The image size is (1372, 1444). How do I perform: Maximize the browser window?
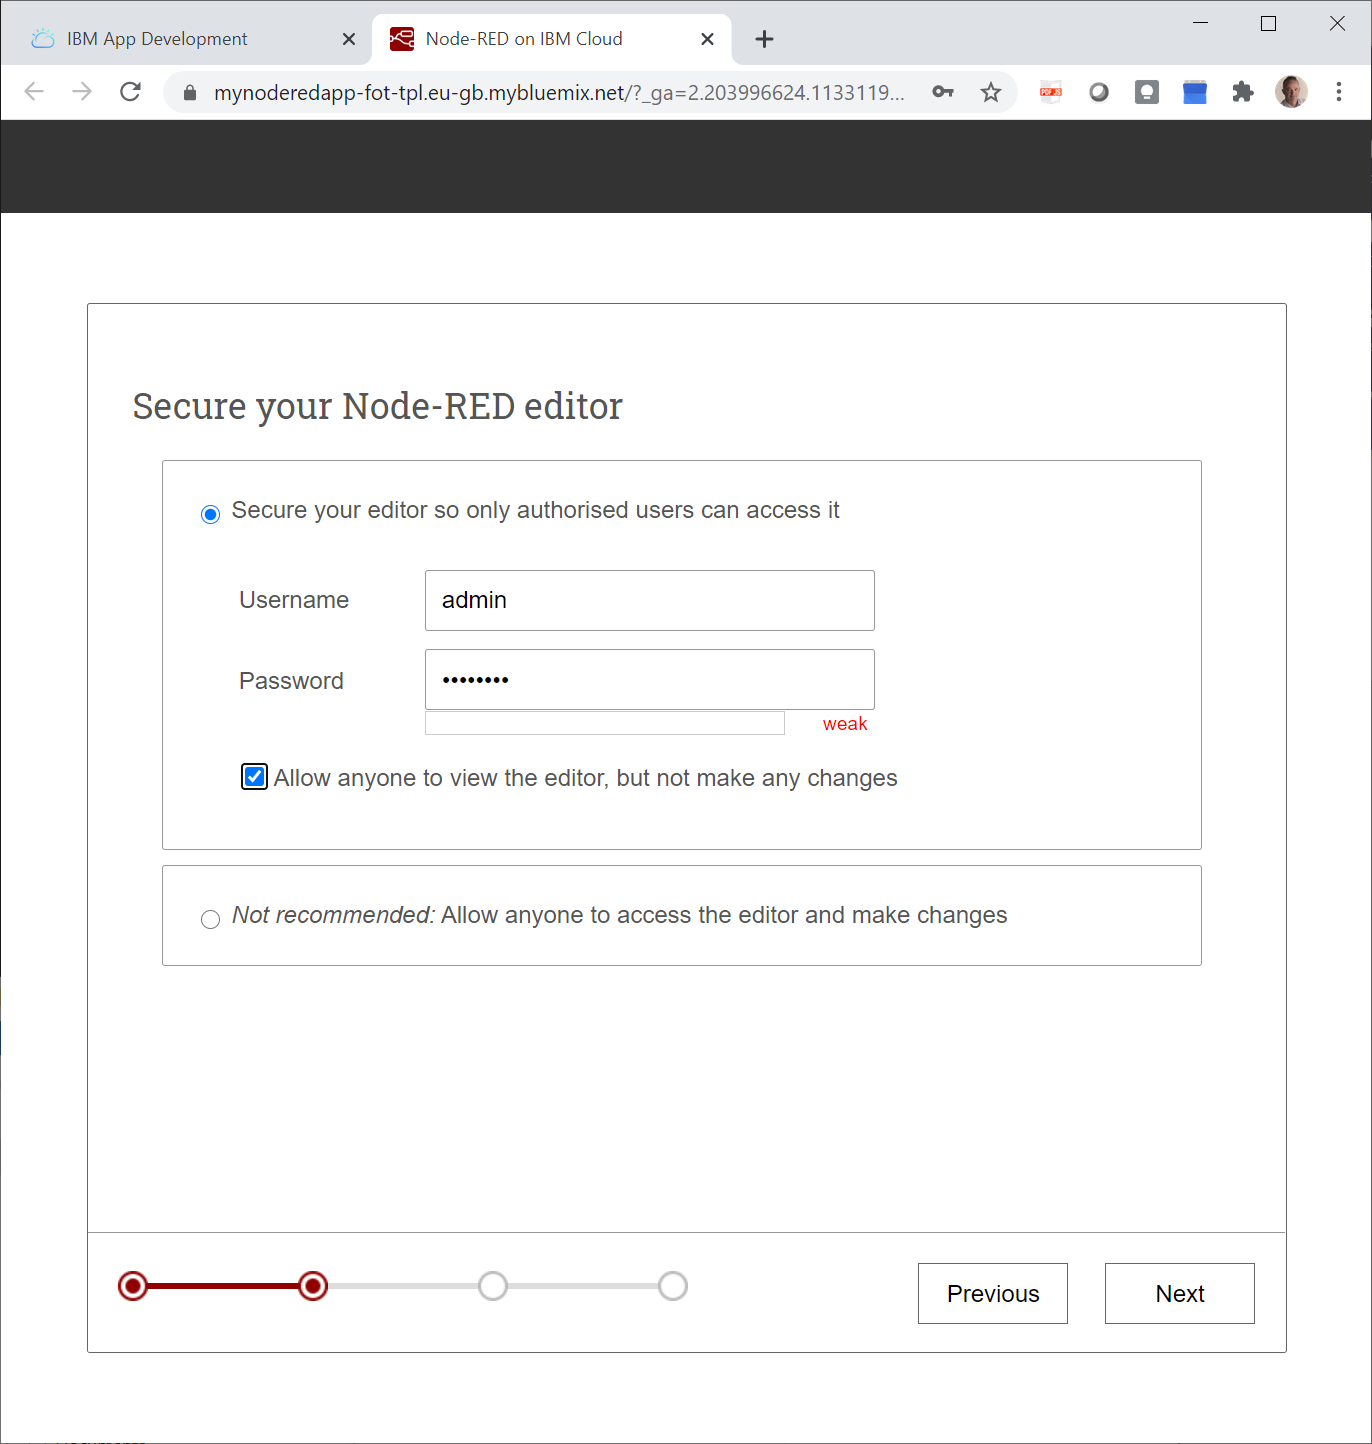click(1269, 23)
